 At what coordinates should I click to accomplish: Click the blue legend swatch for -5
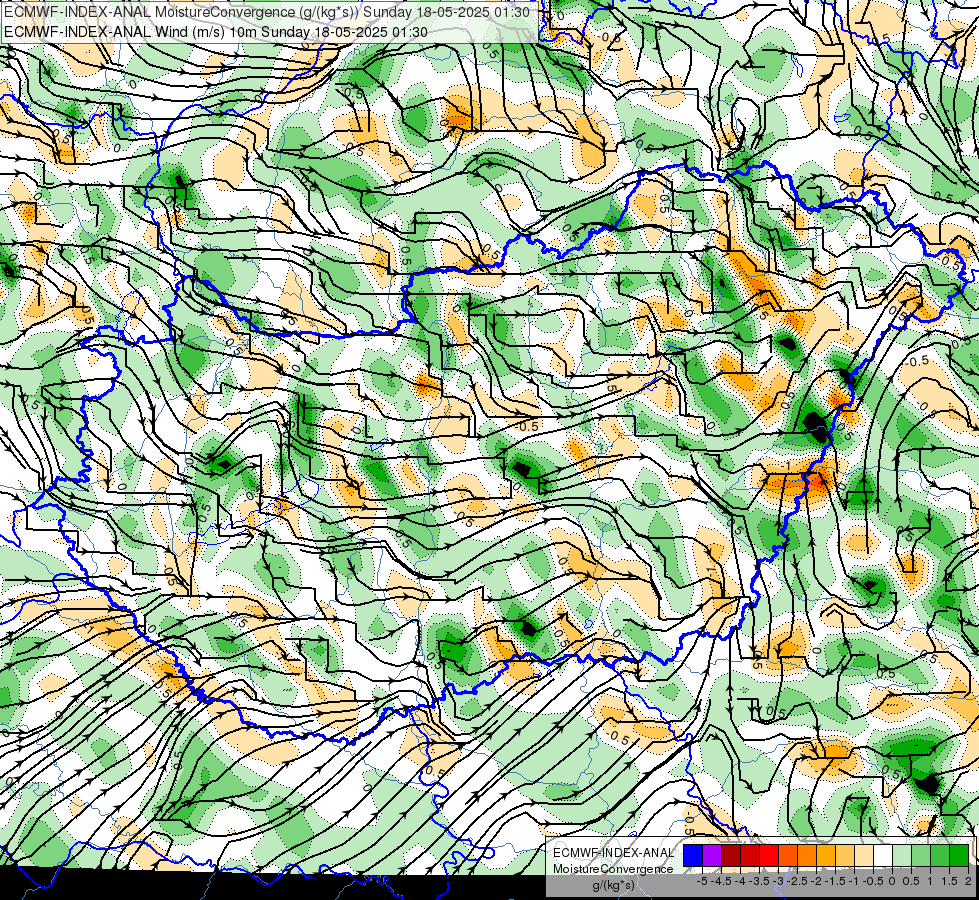693,856
